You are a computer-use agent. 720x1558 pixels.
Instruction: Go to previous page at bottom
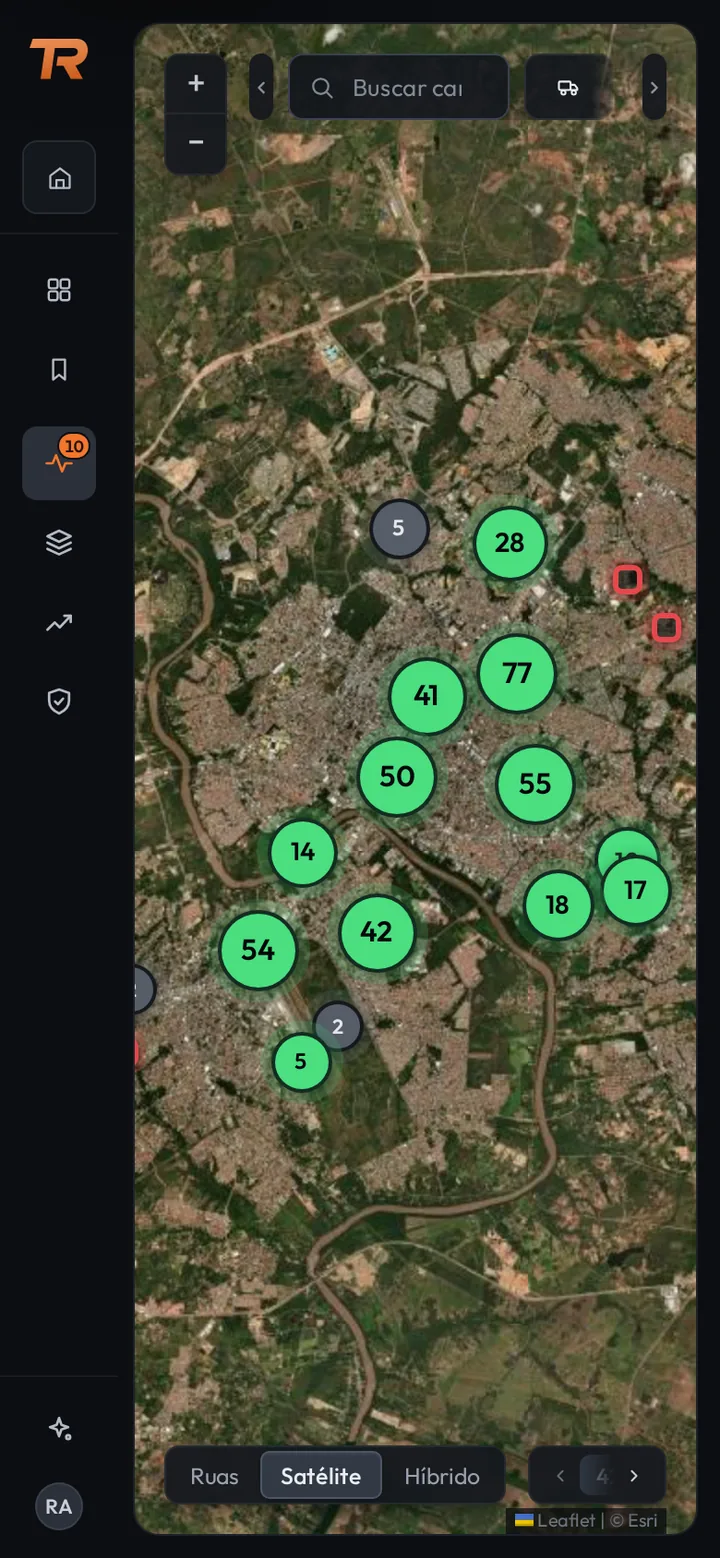coord(560,1476)
